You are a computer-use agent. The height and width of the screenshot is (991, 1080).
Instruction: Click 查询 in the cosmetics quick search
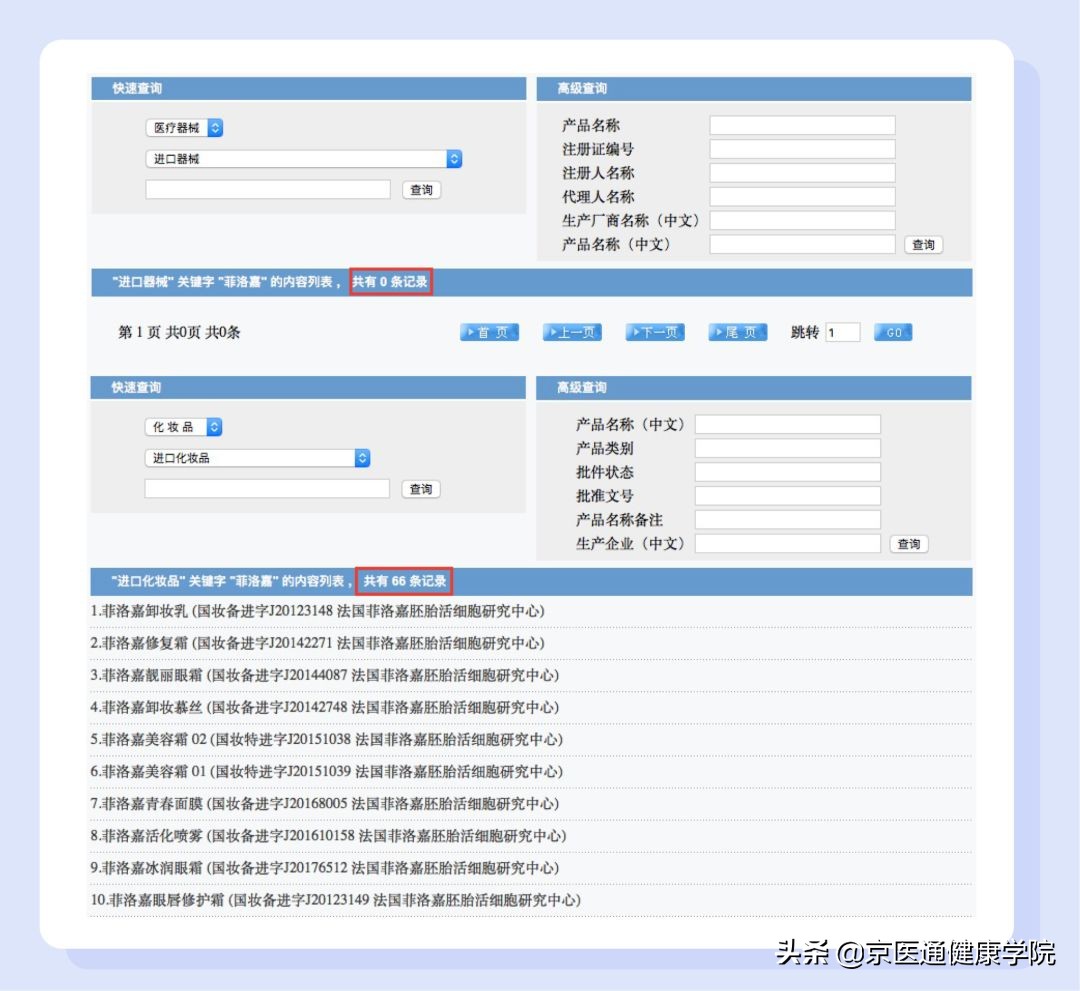(419, 488)
